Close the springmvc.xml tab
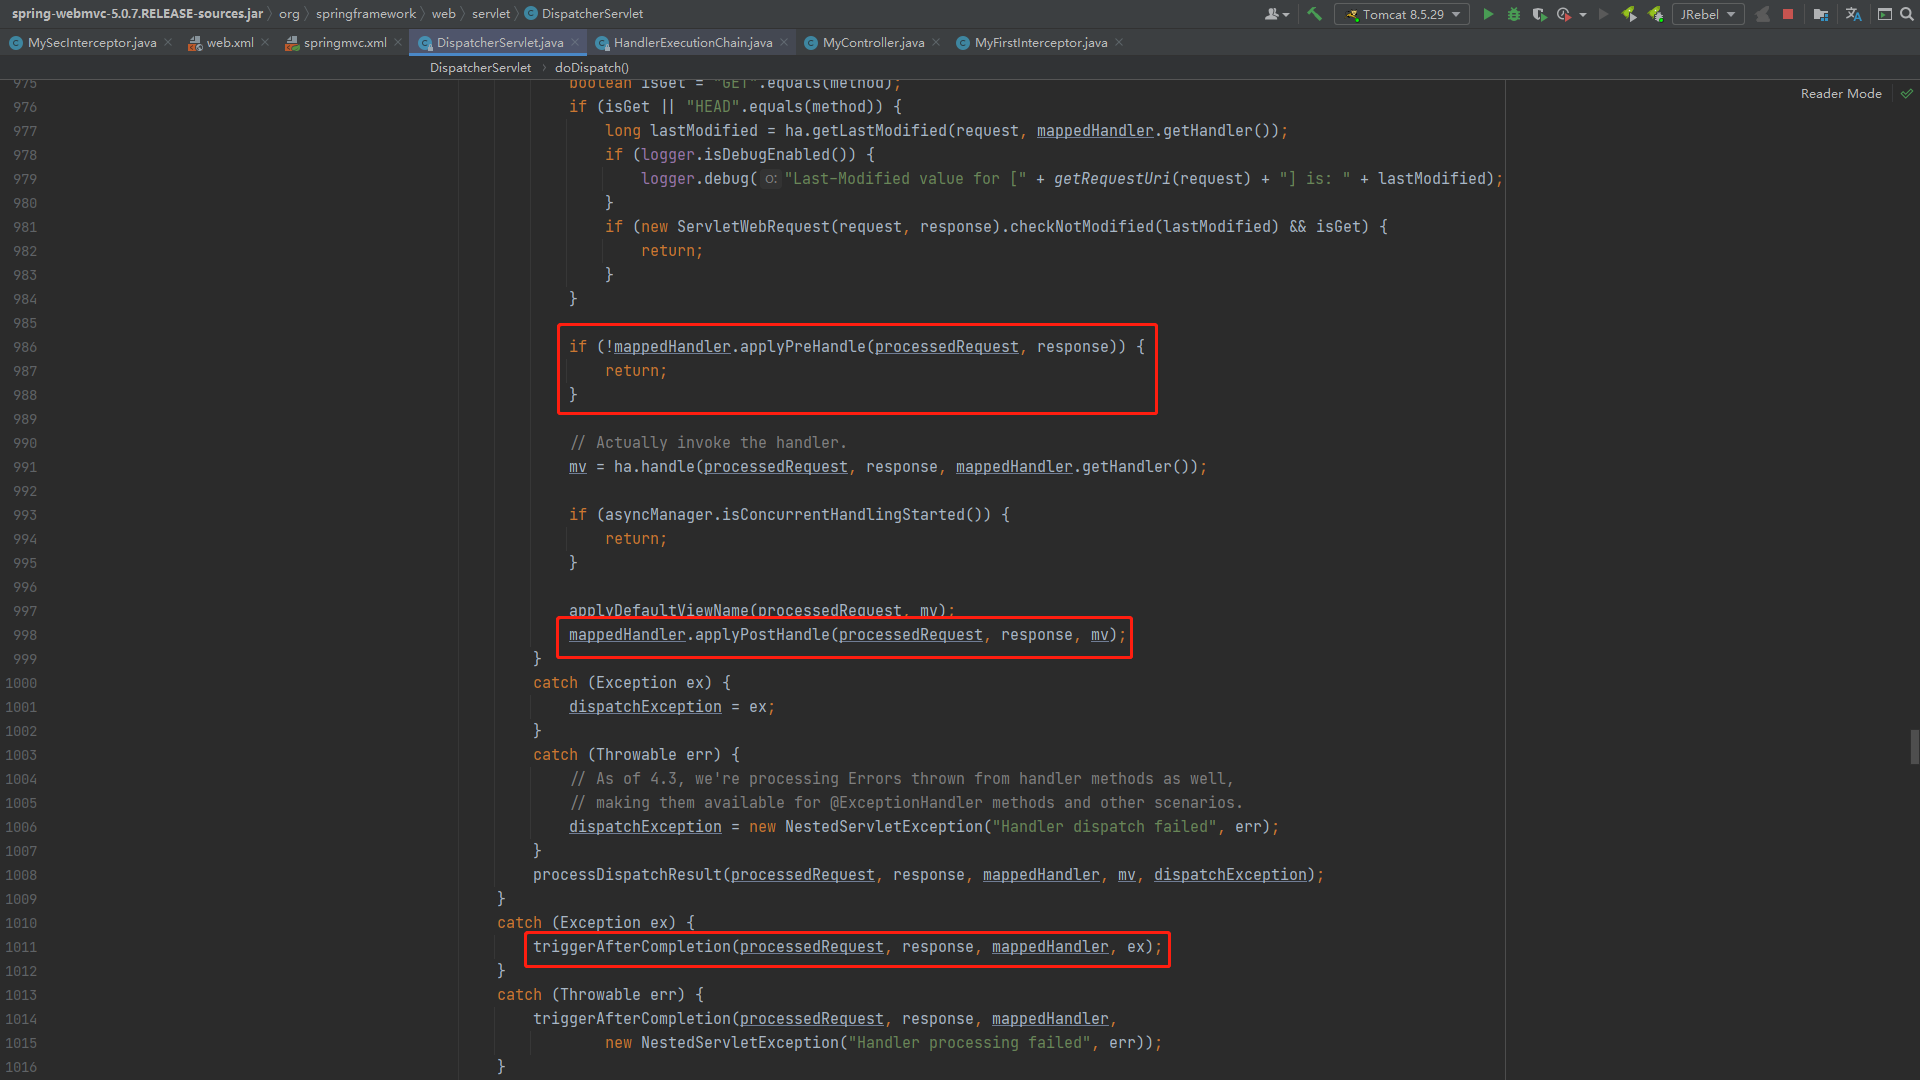Image resolution: width=1920 pixels, height=1080 pixels. tap(398, 42)
